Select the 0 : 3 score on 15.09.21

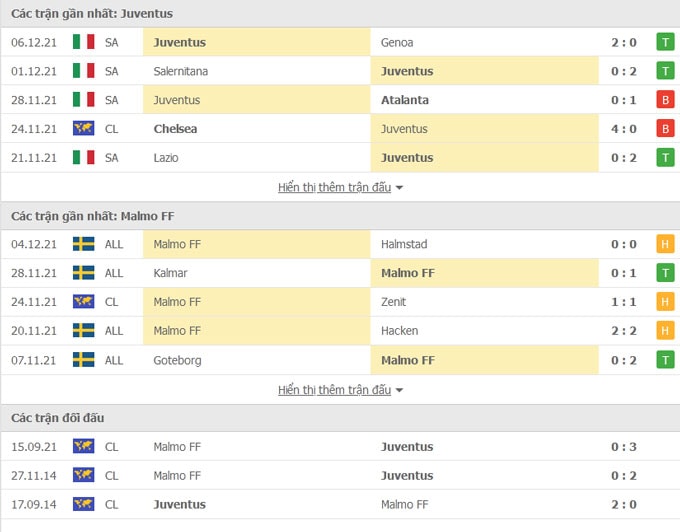coord(624,447)
